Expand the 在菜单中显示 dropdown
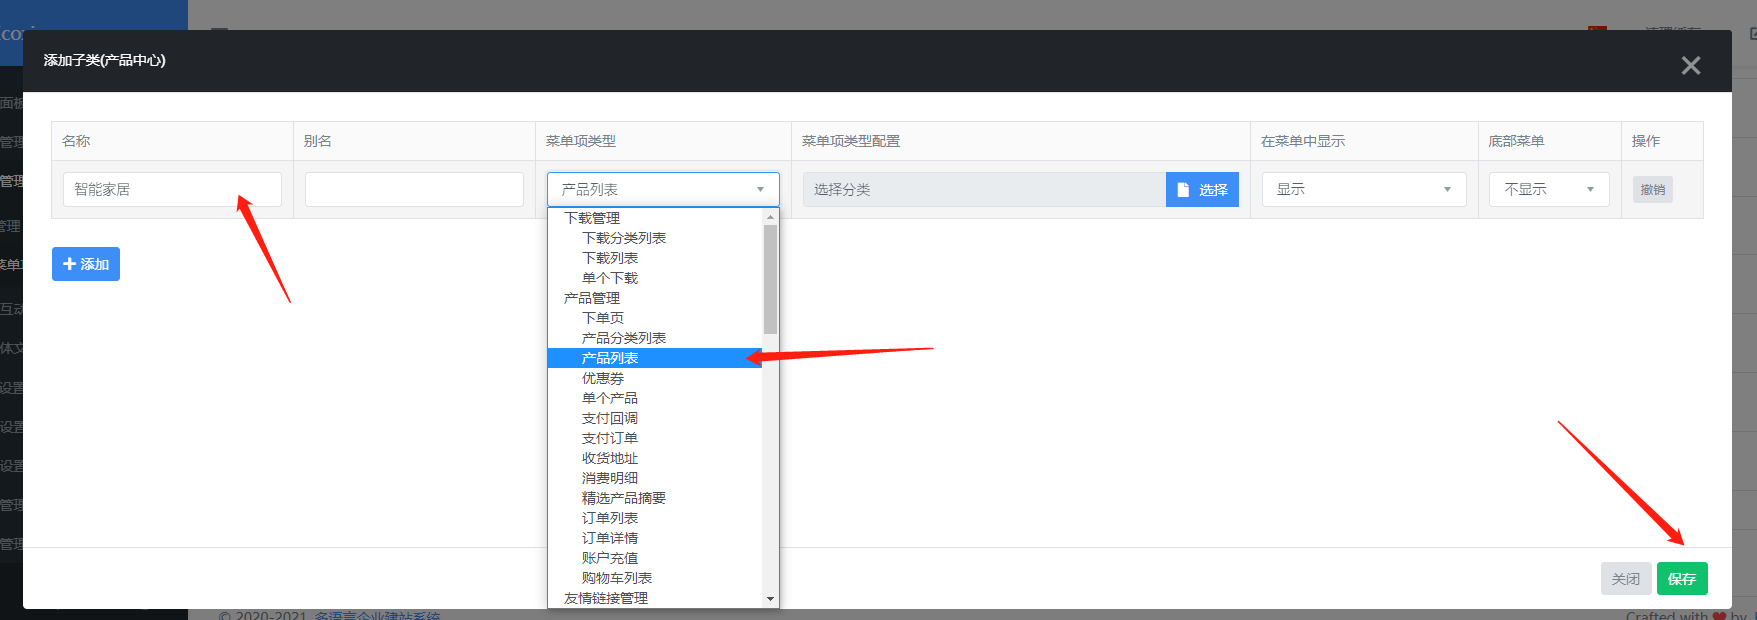The image size is (1757, 620). coord(1363,190)
